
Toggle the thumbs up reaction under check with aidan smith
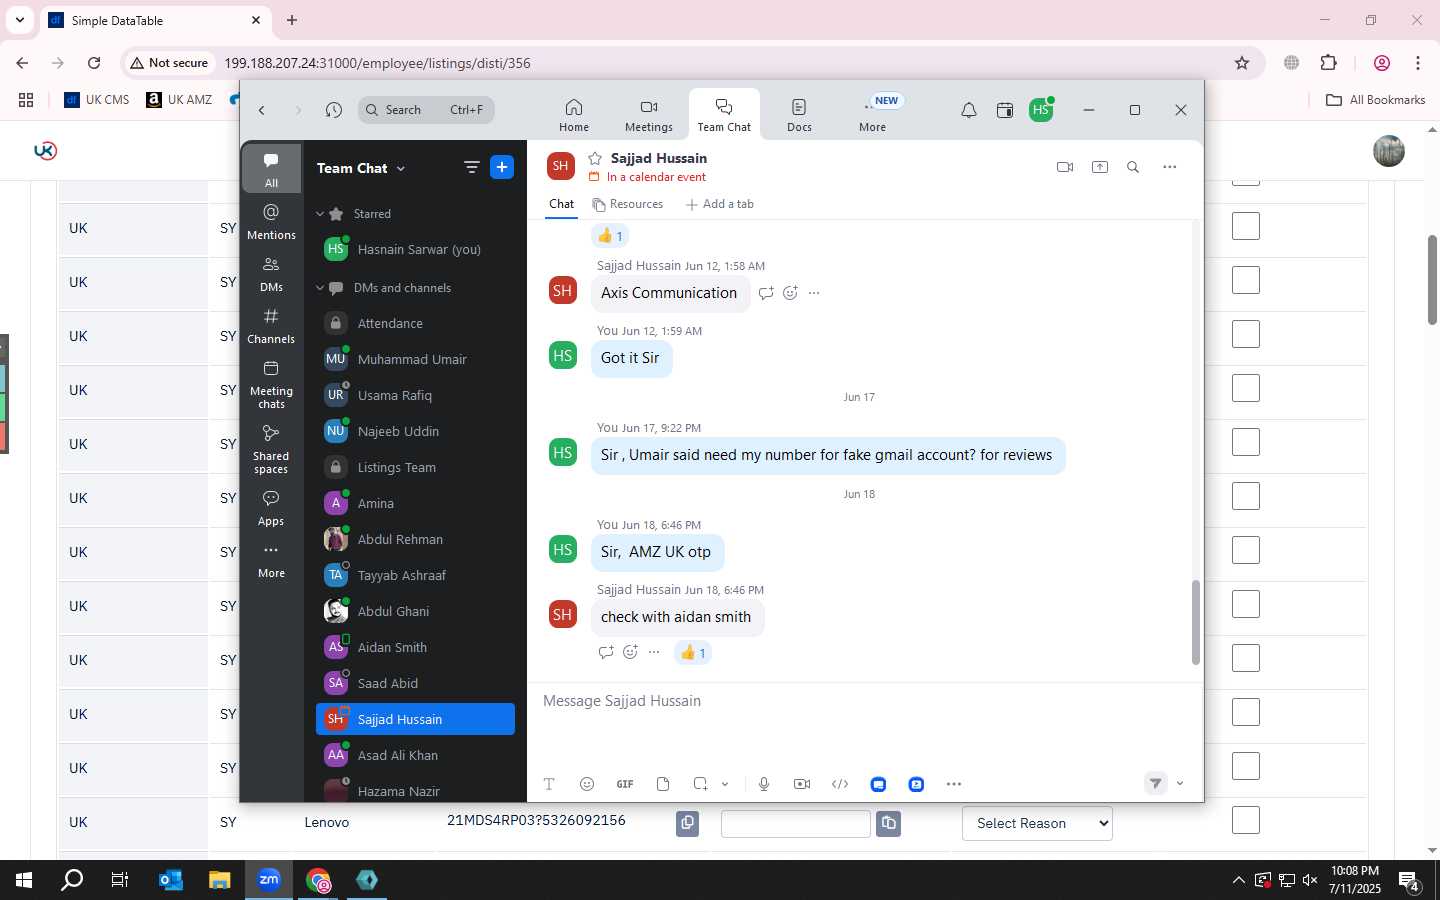pos(693,653)
